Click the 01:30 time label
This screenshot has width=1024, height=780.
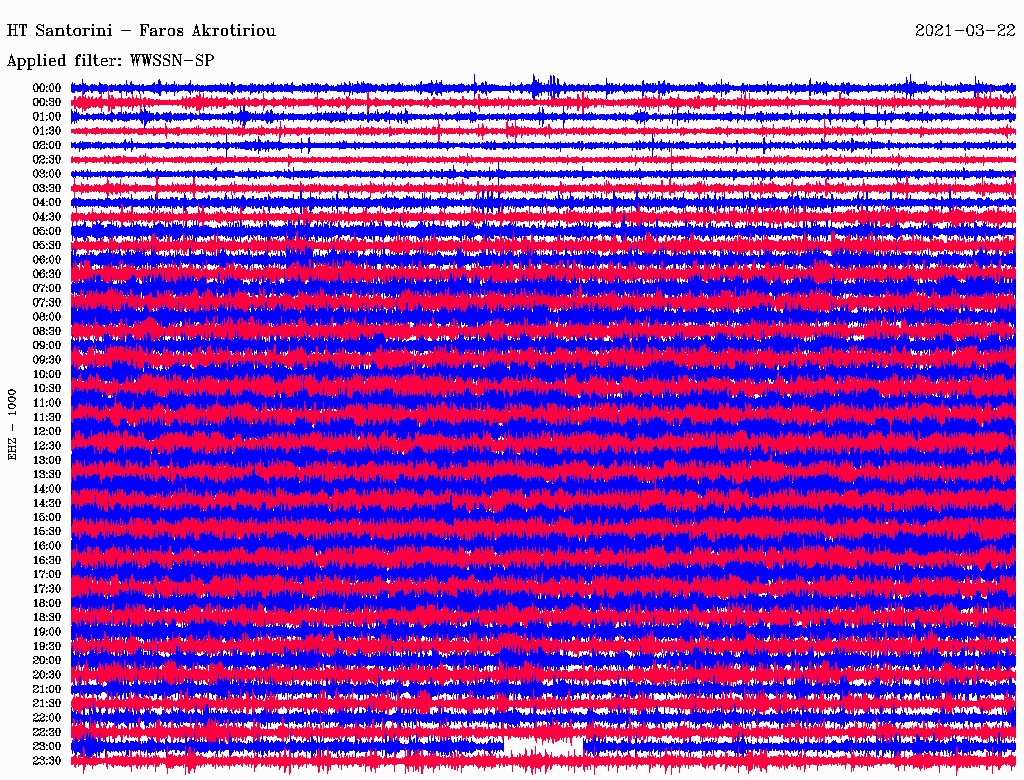click(47, 131)
